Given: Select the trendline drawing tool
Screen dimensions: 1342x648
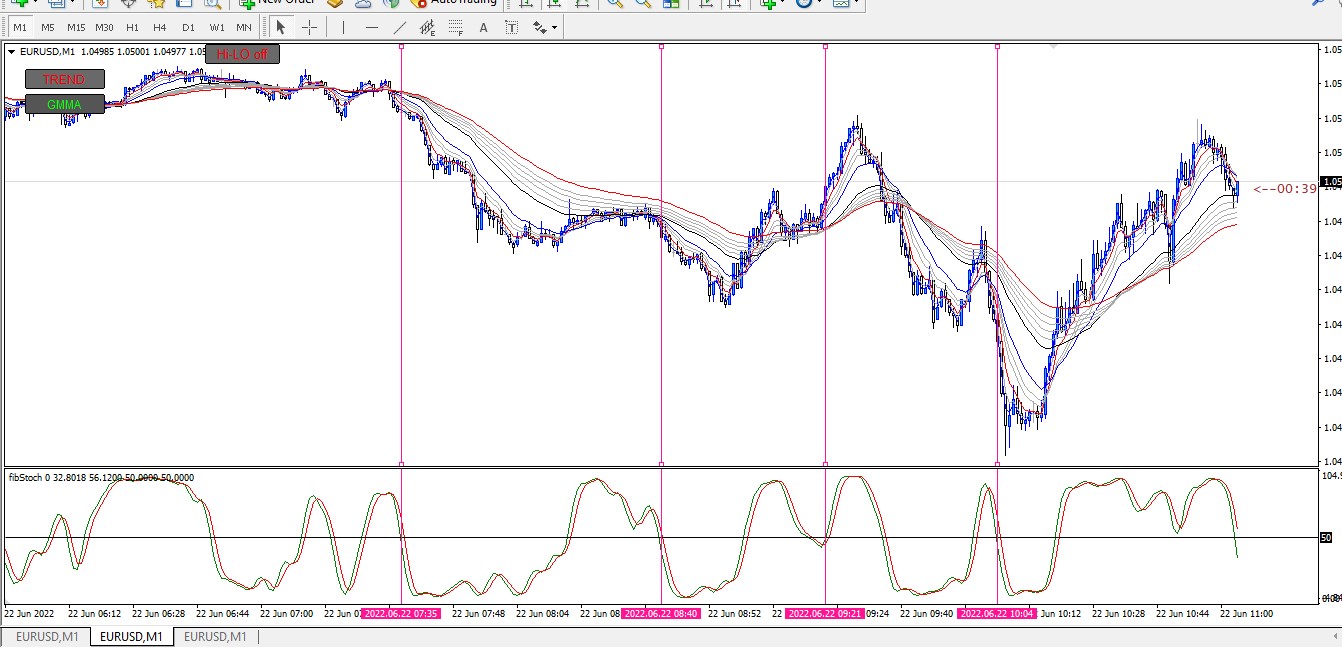Looking at the screenshot, I should (400, 27).
